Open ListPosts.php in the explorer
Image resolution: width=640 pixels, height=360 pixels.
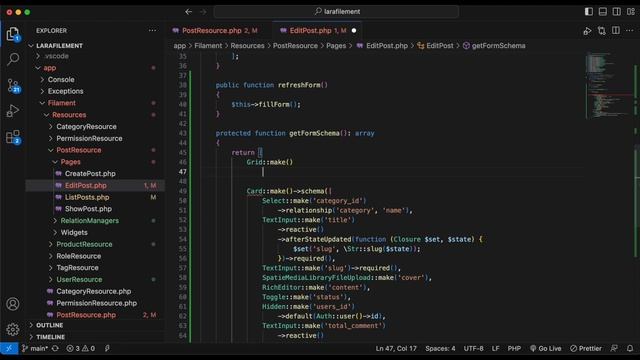87,197
